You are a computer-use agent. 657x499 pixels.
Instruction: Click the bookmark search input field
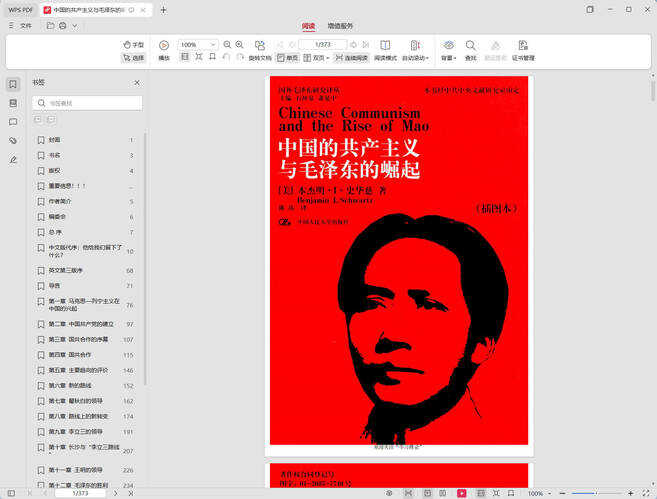tap(90, 103)
